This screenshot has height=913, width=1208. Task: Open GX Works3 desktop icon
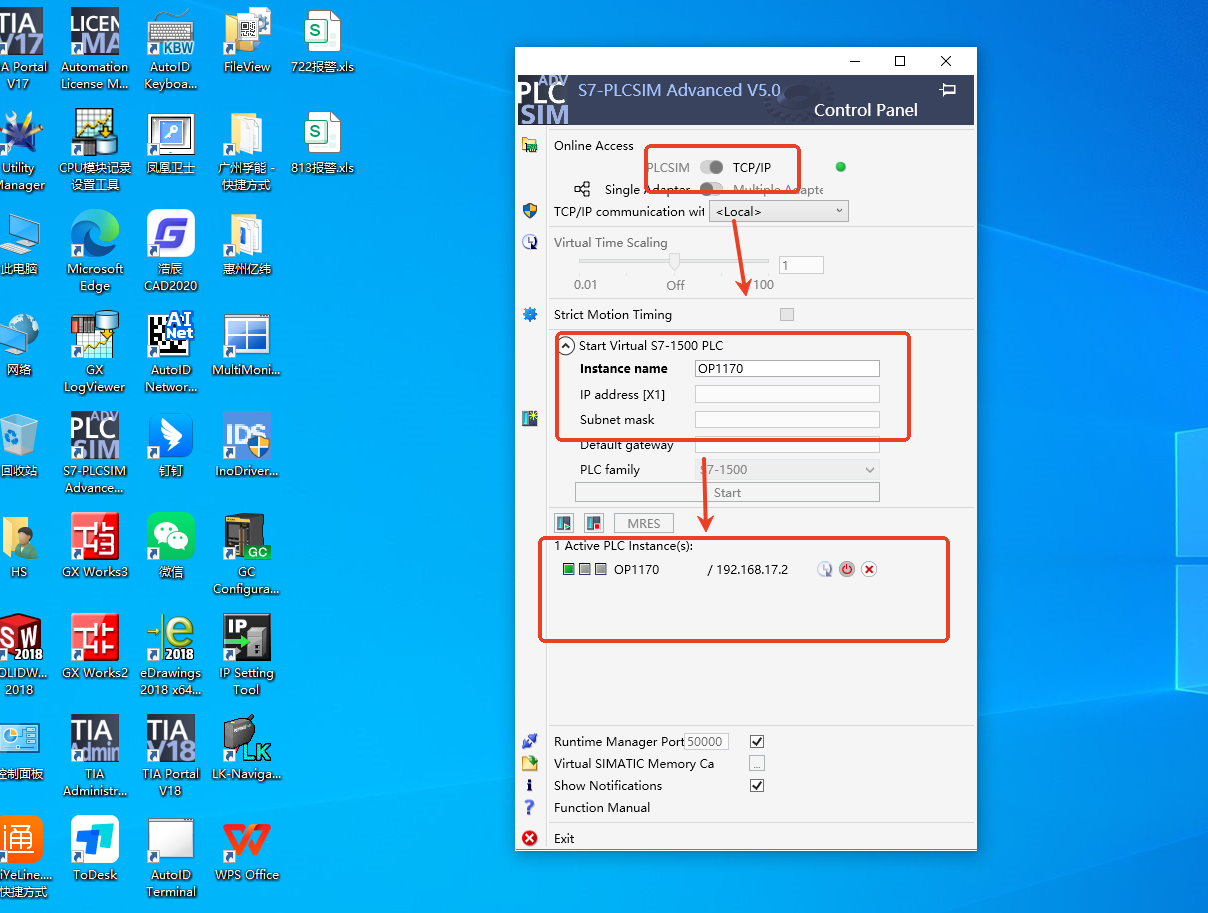click(95, 545)
